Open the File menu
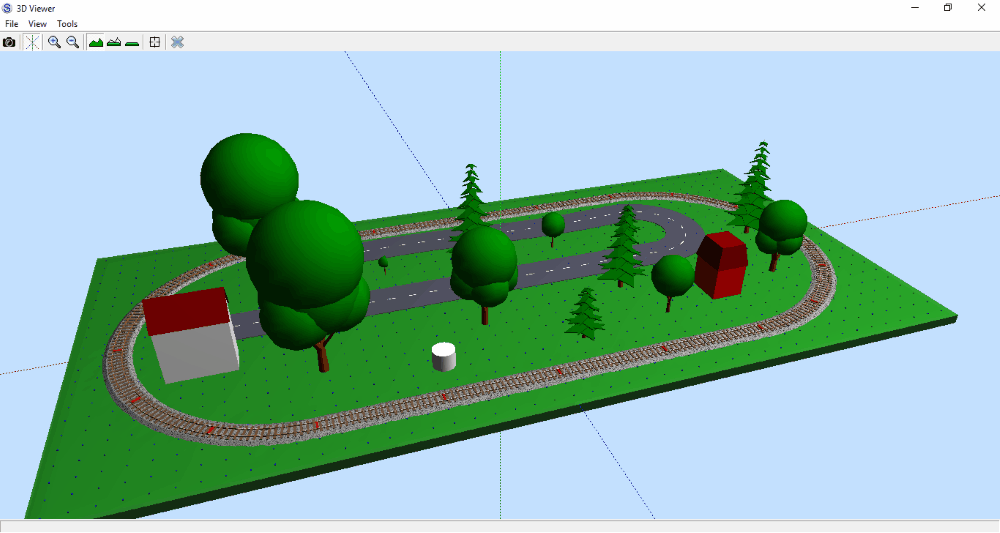The height and width of the screenshot is (533, 1000). tap(11, 24)
